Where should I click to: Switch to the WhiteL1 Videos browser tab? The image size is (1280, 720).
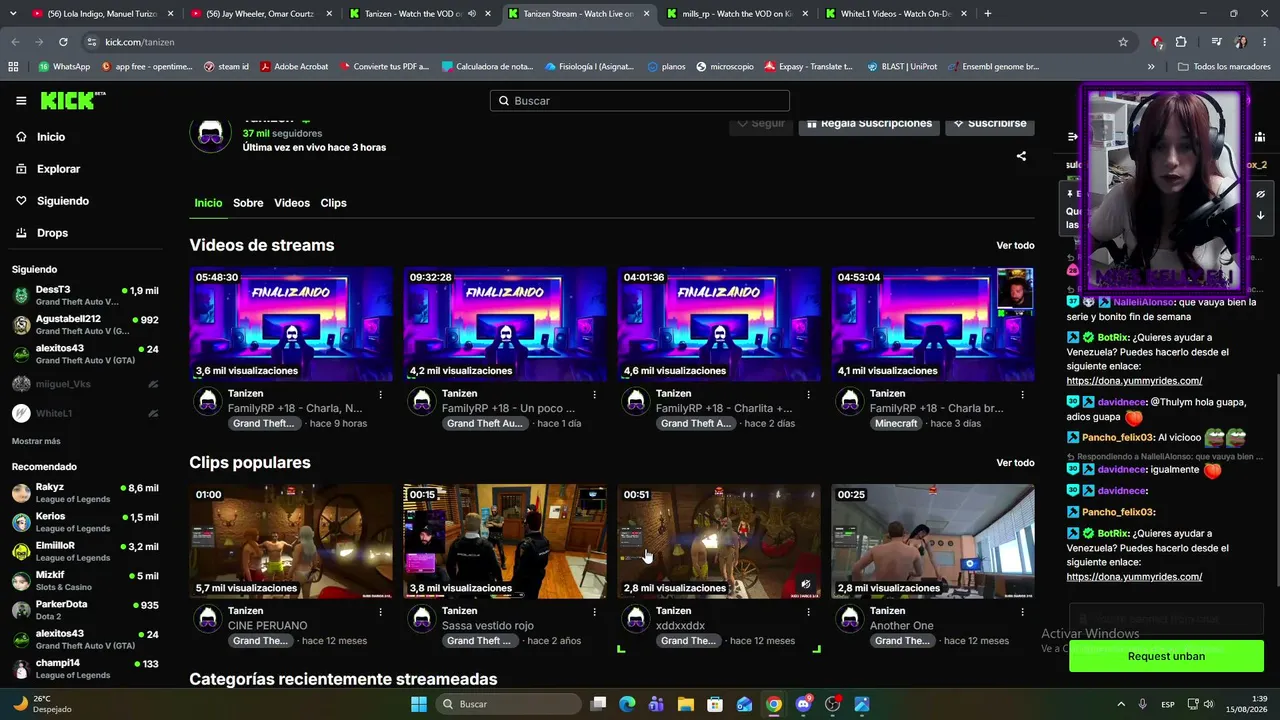[895, 14]
